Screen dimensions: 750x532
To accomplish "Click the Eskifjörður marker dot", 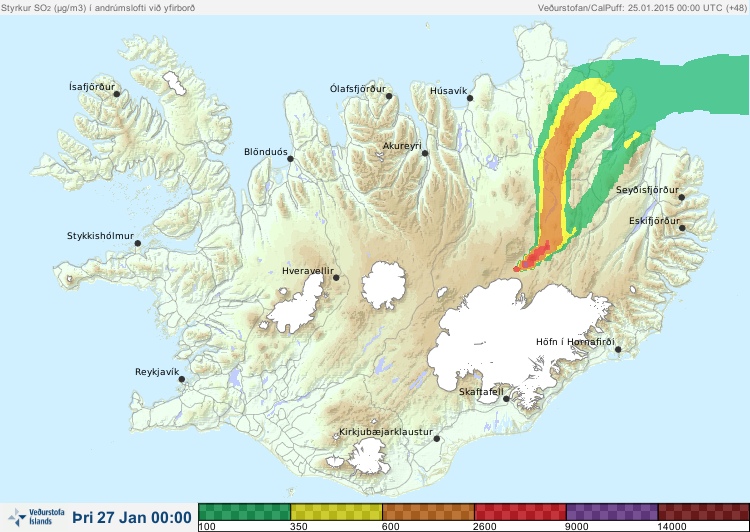I will [x=682, y=228].
